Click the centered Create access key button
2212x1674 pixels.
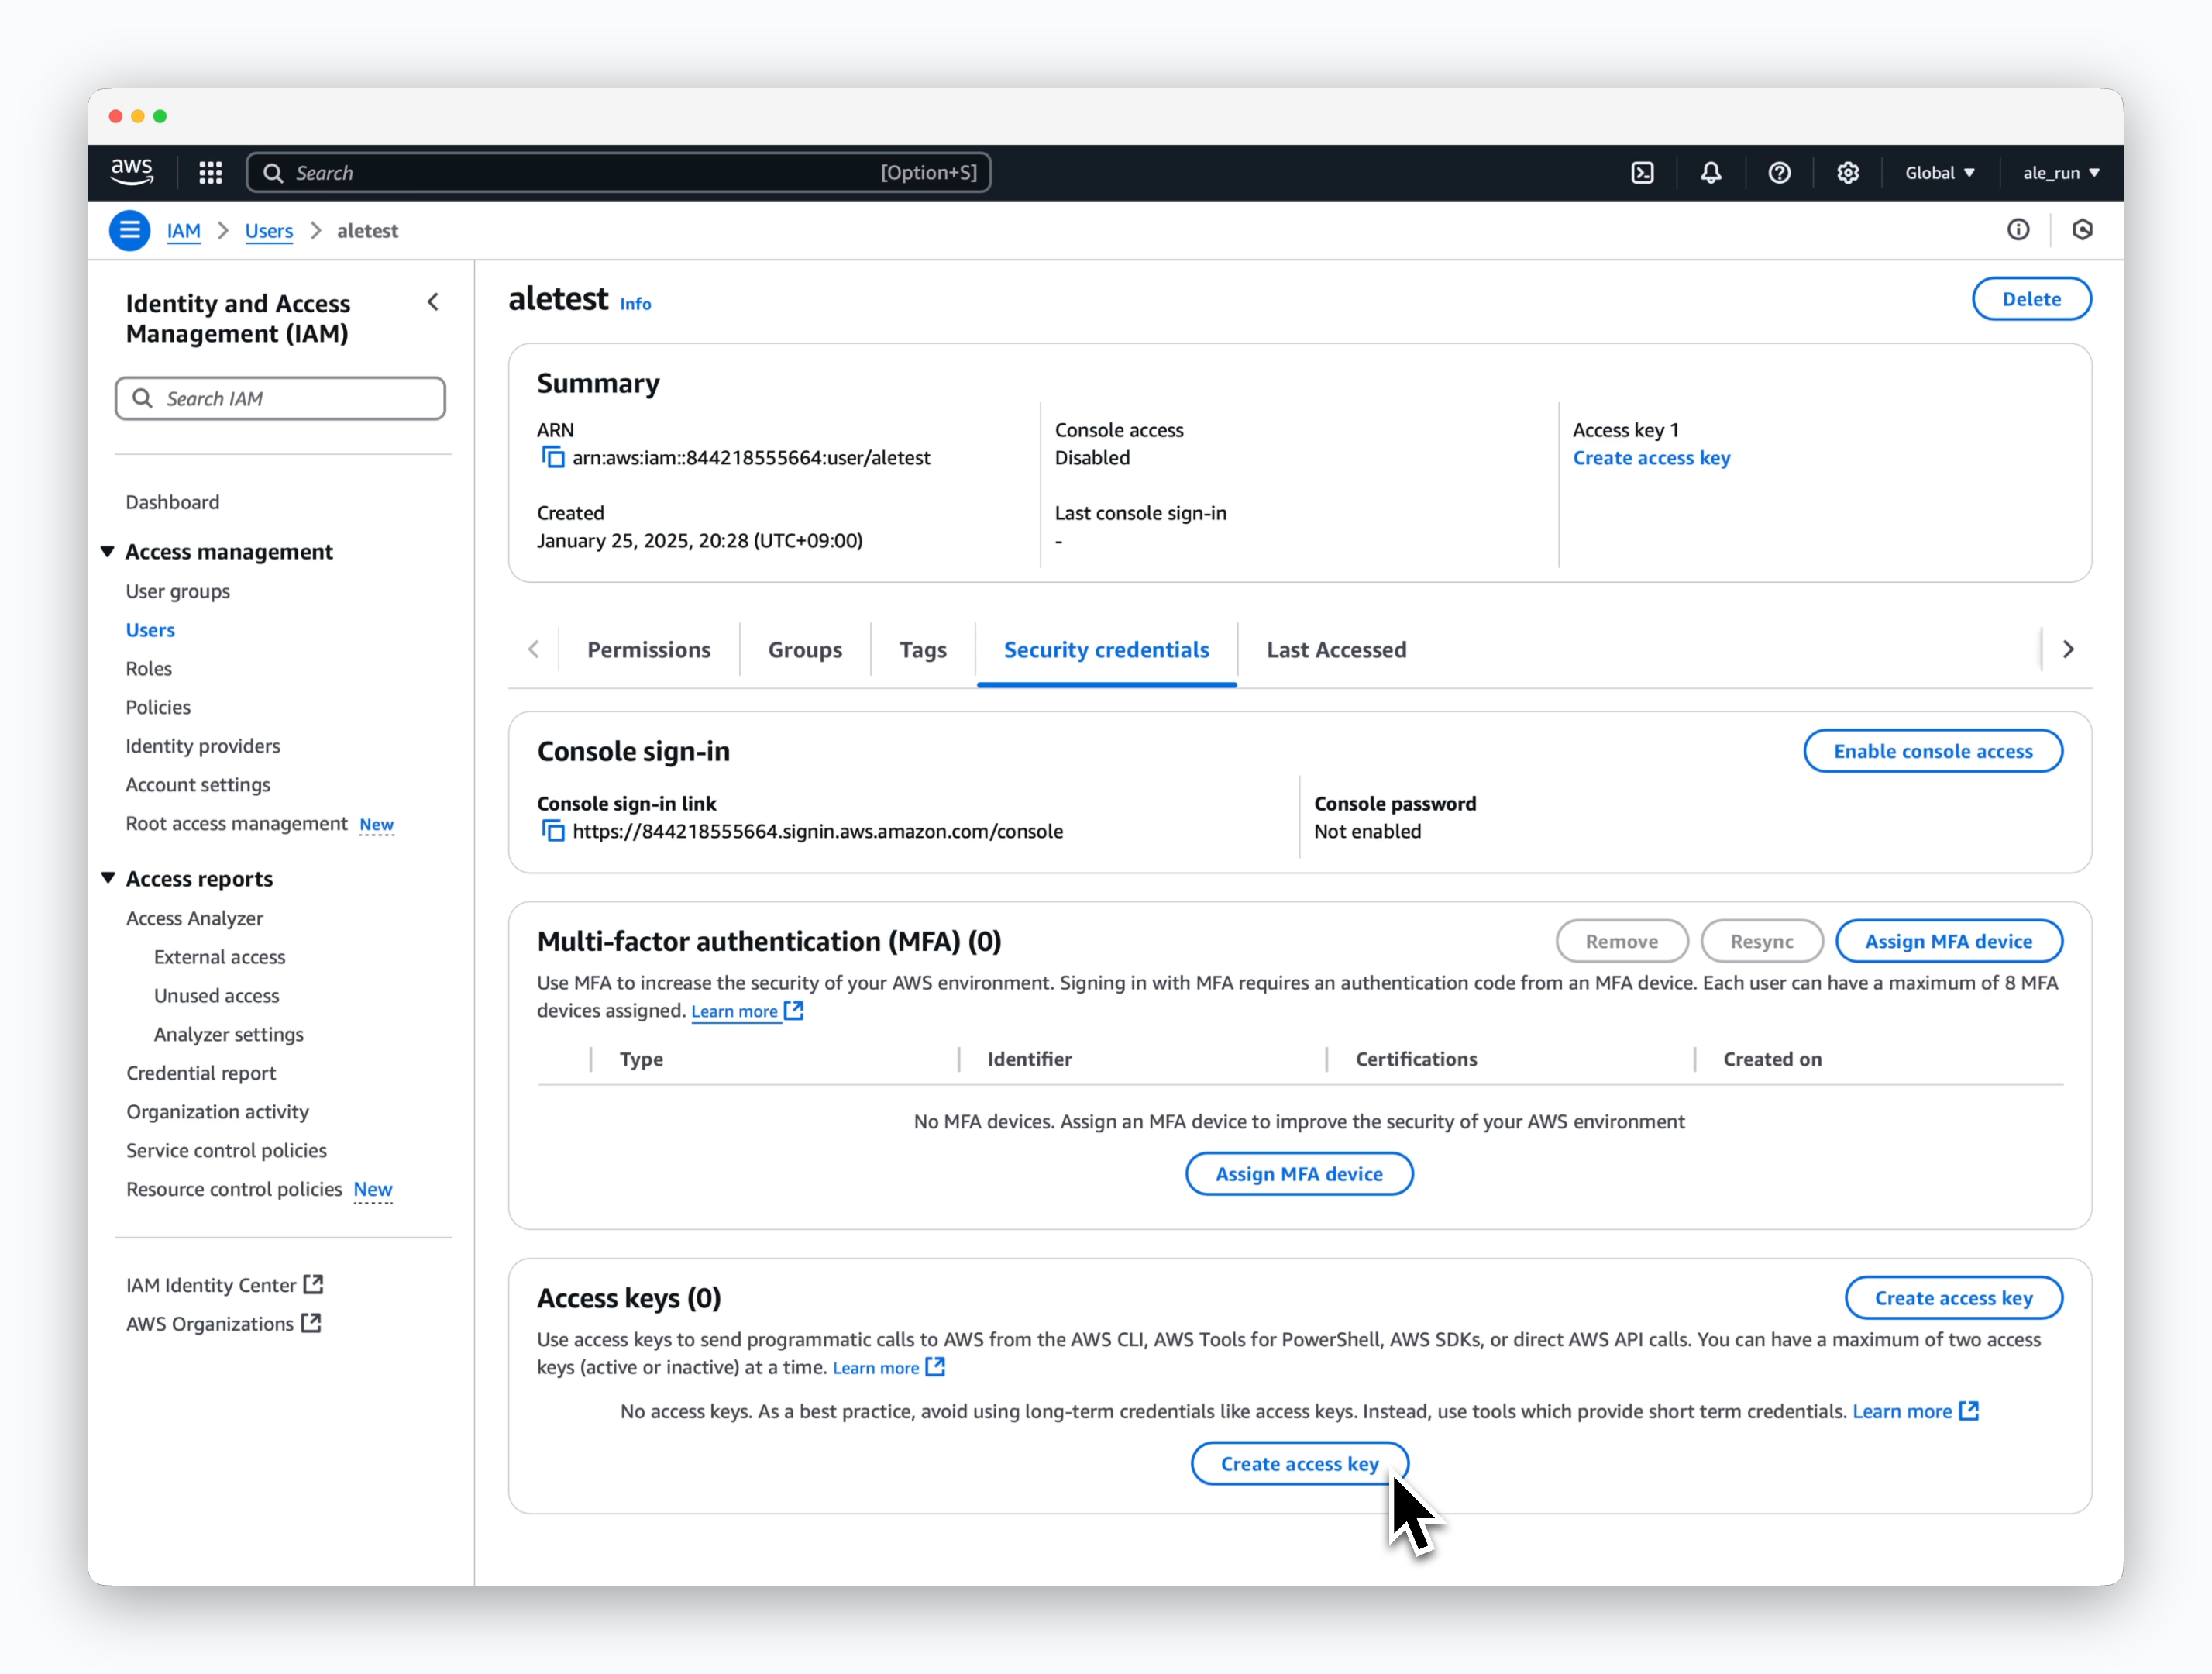pyautogui.click(x=1299, y=1464)
